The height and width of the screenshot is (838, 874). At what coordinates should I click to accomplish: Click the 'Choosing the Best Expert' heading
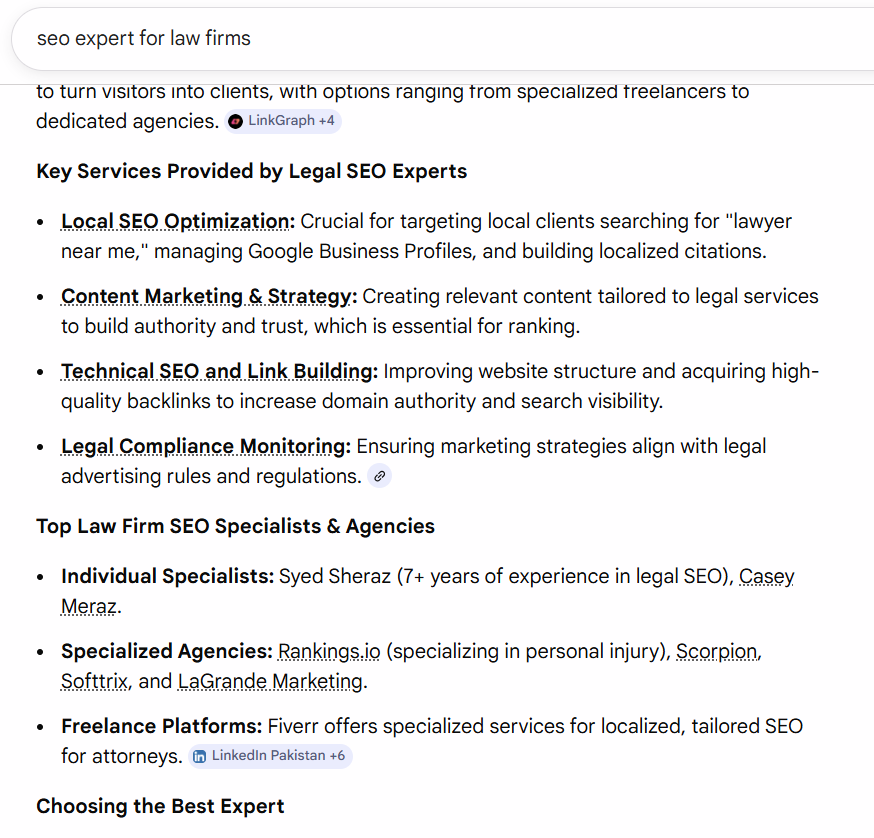click(160, 806)
